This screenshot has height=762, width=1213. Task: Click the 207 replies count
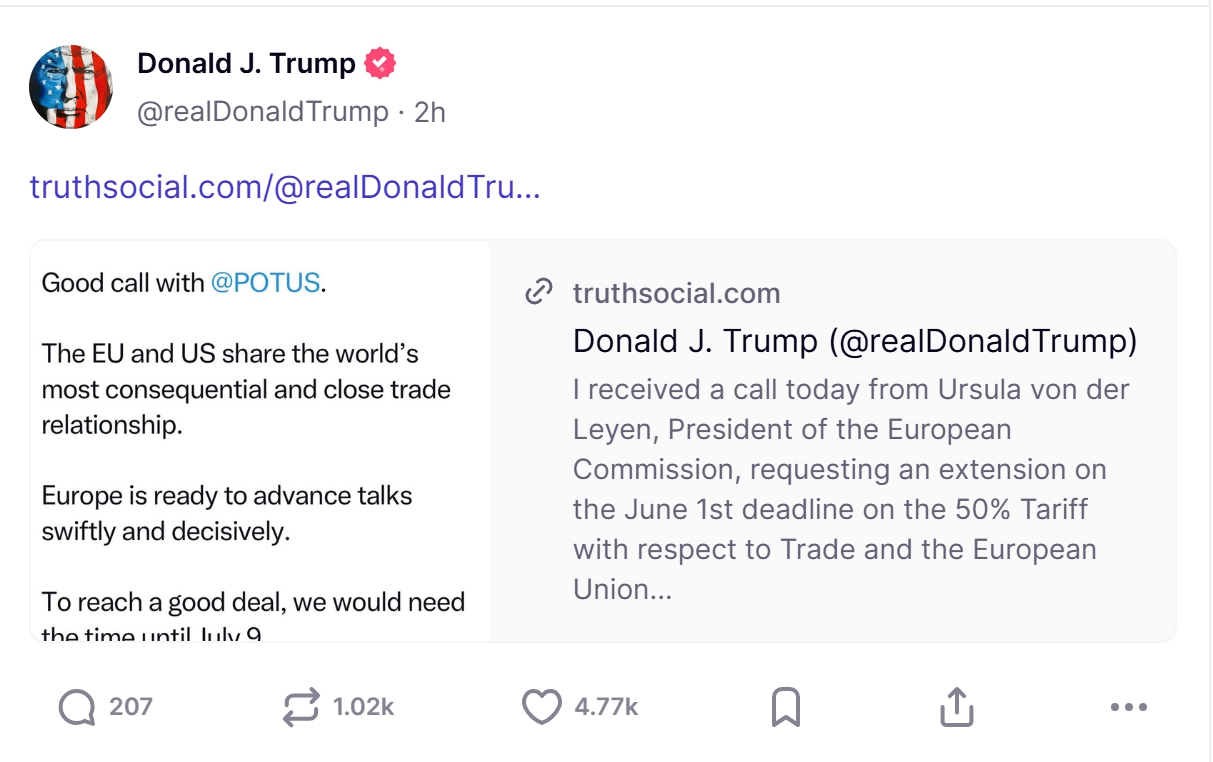(x=131, y=708)
